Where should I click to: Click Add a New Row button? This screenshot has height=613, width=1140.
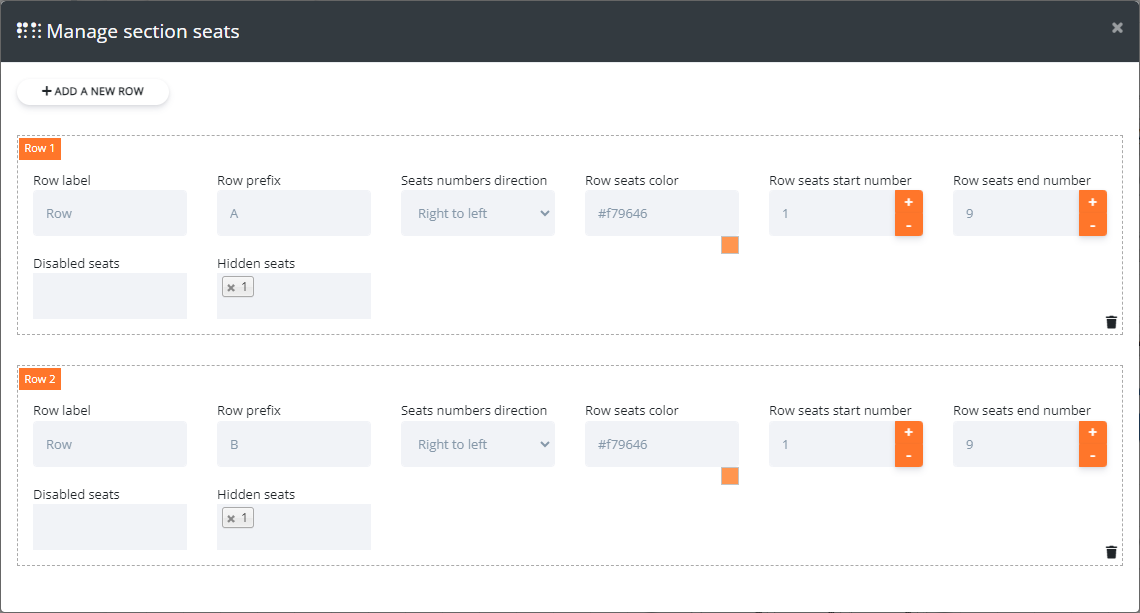point(93,91)
